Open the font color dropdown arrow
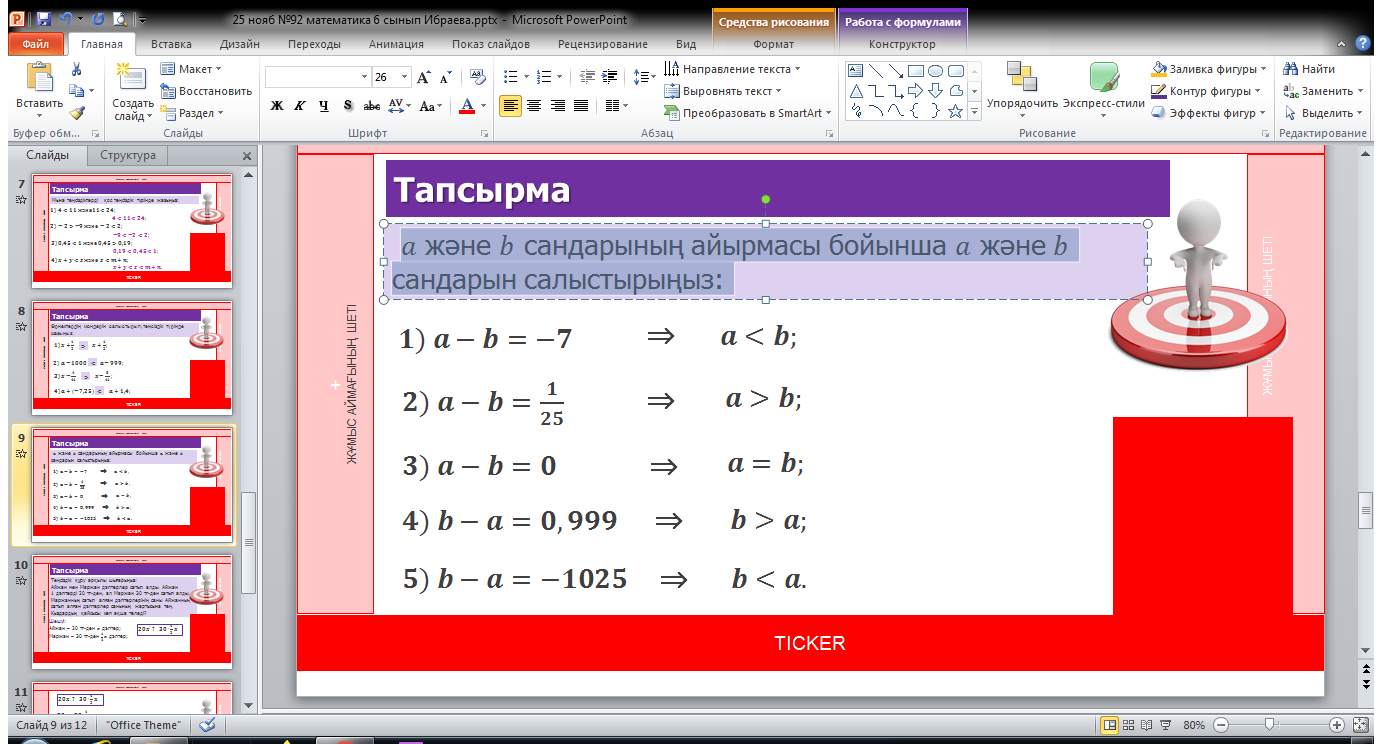This screenshot has width=1382, height=744. pyautogui.click(x=484, y=106)
